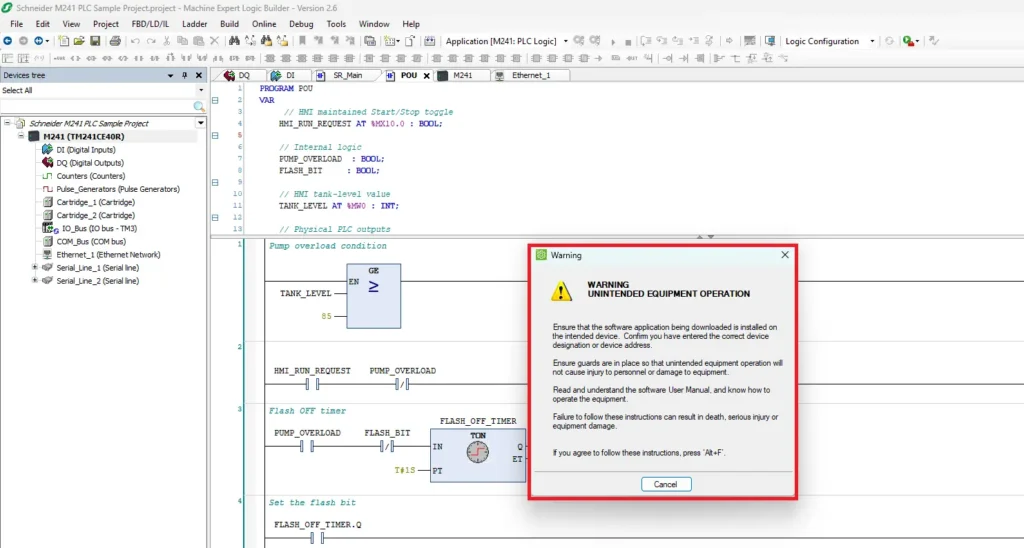Screen dimensions: 1024x548
Task: Select Cartridge_2 (Cartridge) tree item
Action: coord(95,215)
